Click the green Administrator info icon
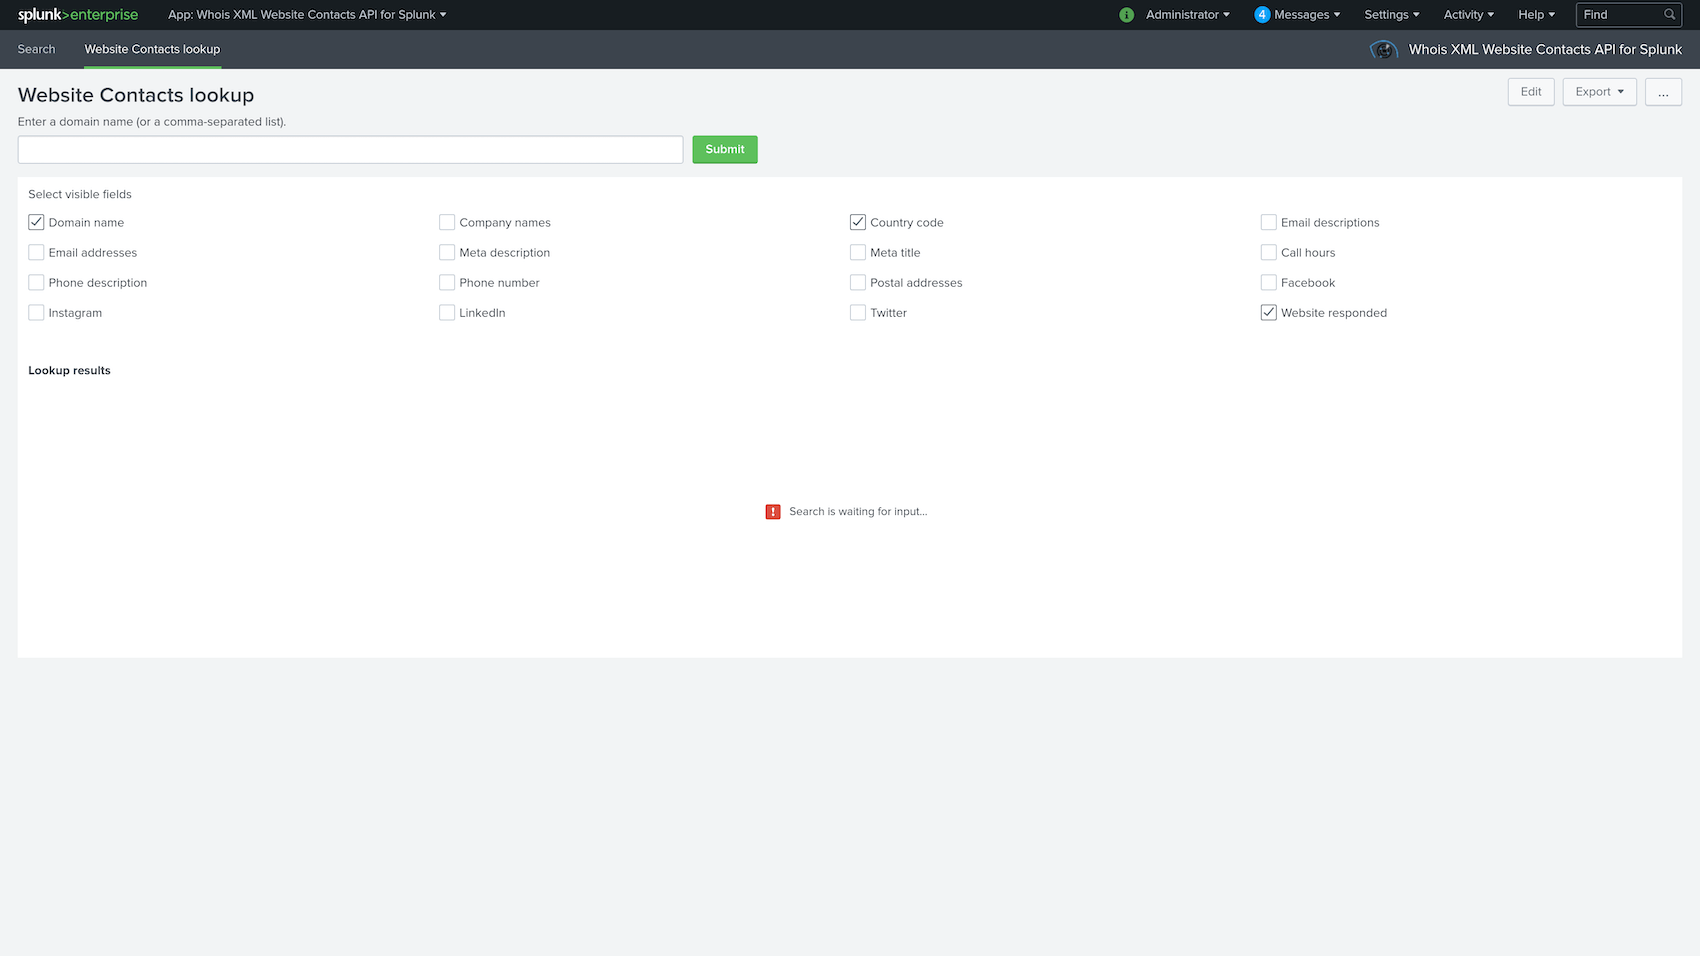Screen dimensions: 1700x956 point(1127,15)
